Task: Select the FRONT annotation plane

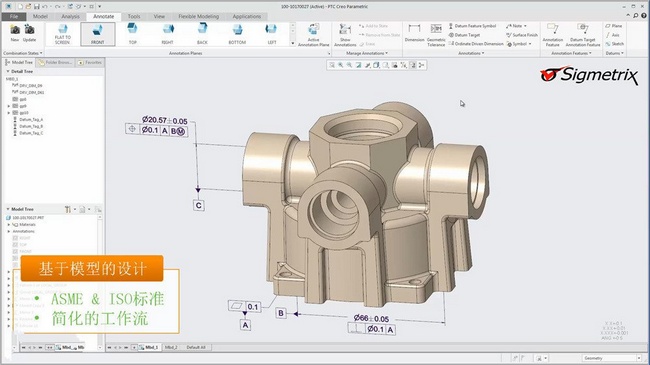Action: [97, 34]
